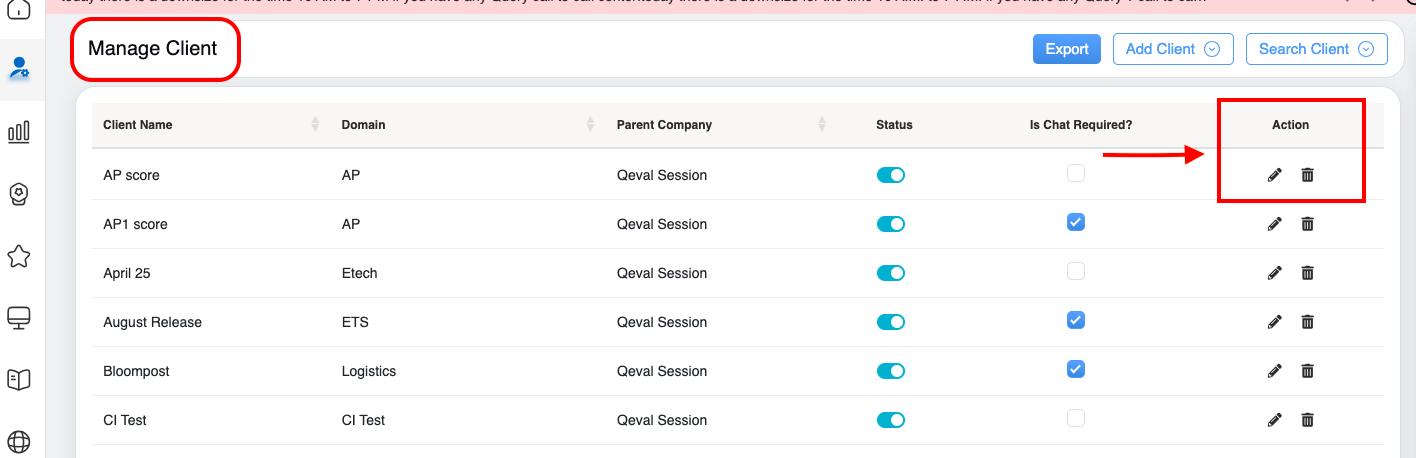Sort the table by Domain column
Image resolution: width=1416 pixels, height=458 pixels.
coord(590,125)
